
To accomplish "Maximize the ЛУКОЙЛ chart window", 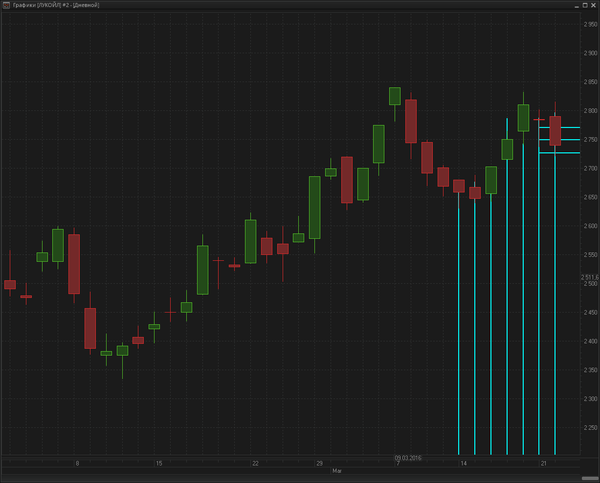I will [585, 5].
